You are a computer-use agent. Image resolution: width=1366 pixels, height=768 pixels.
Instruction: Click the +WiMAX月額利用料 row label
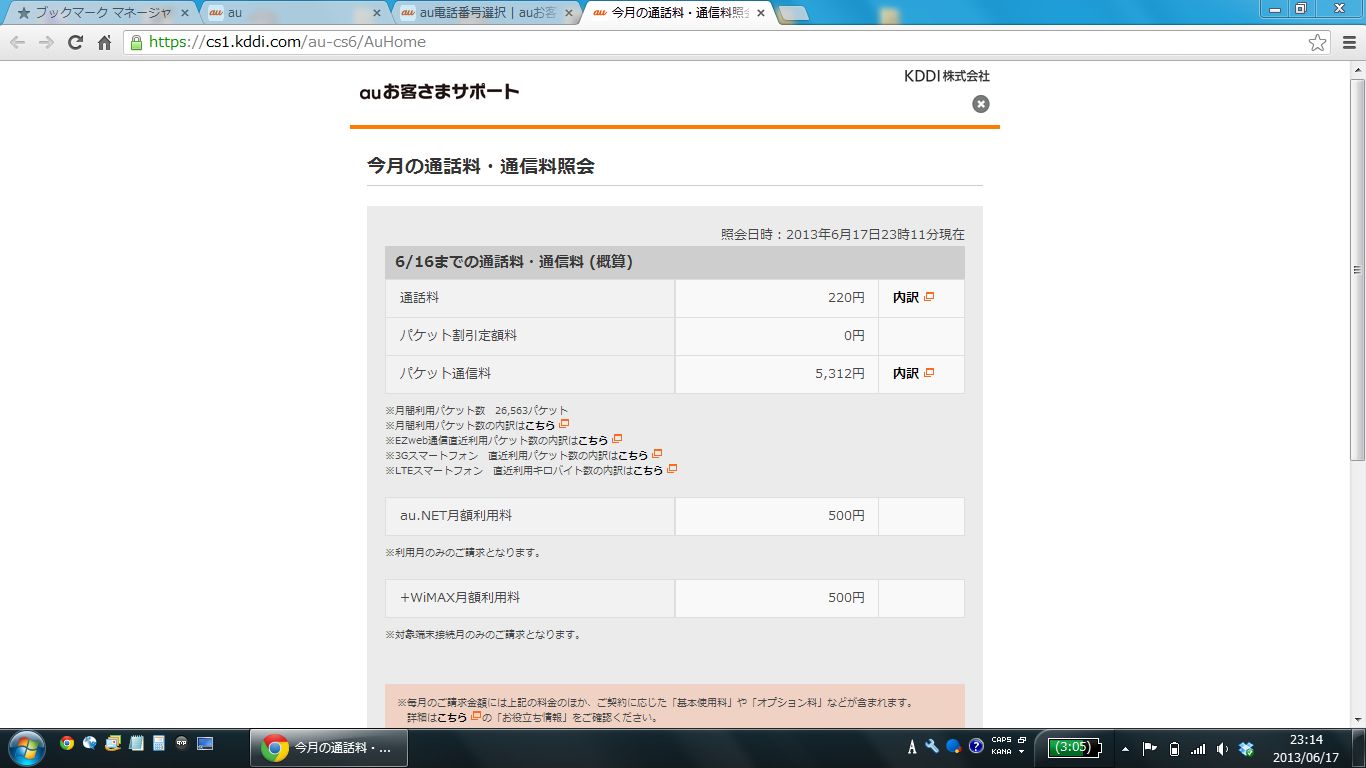pos(460,598)
